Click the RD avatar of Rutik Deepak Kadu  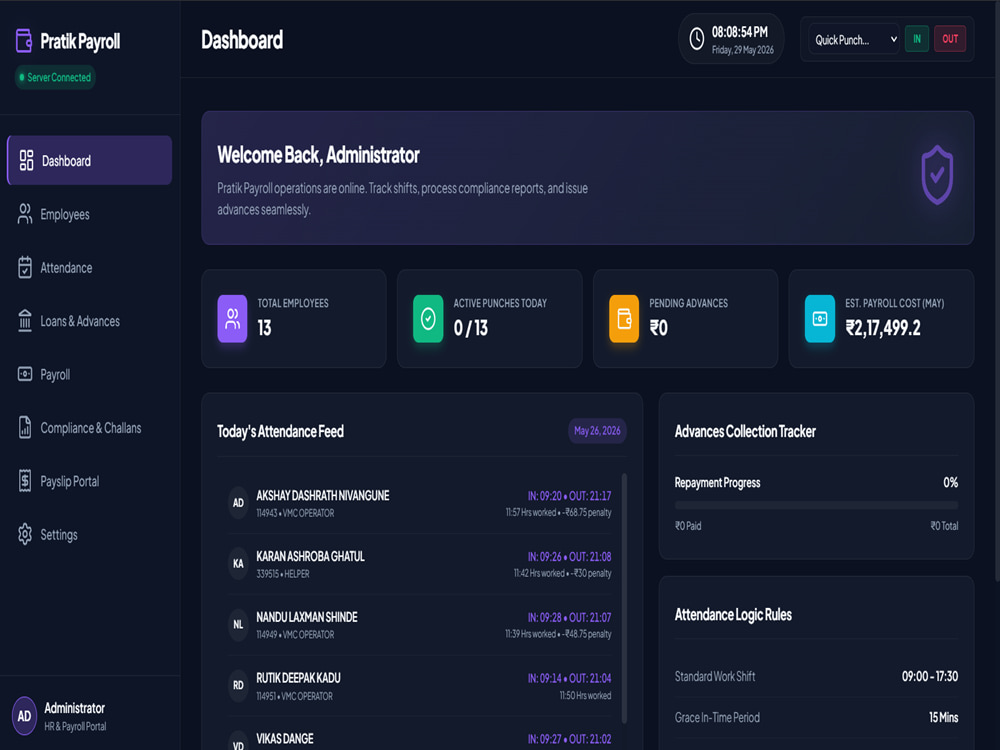238,686
